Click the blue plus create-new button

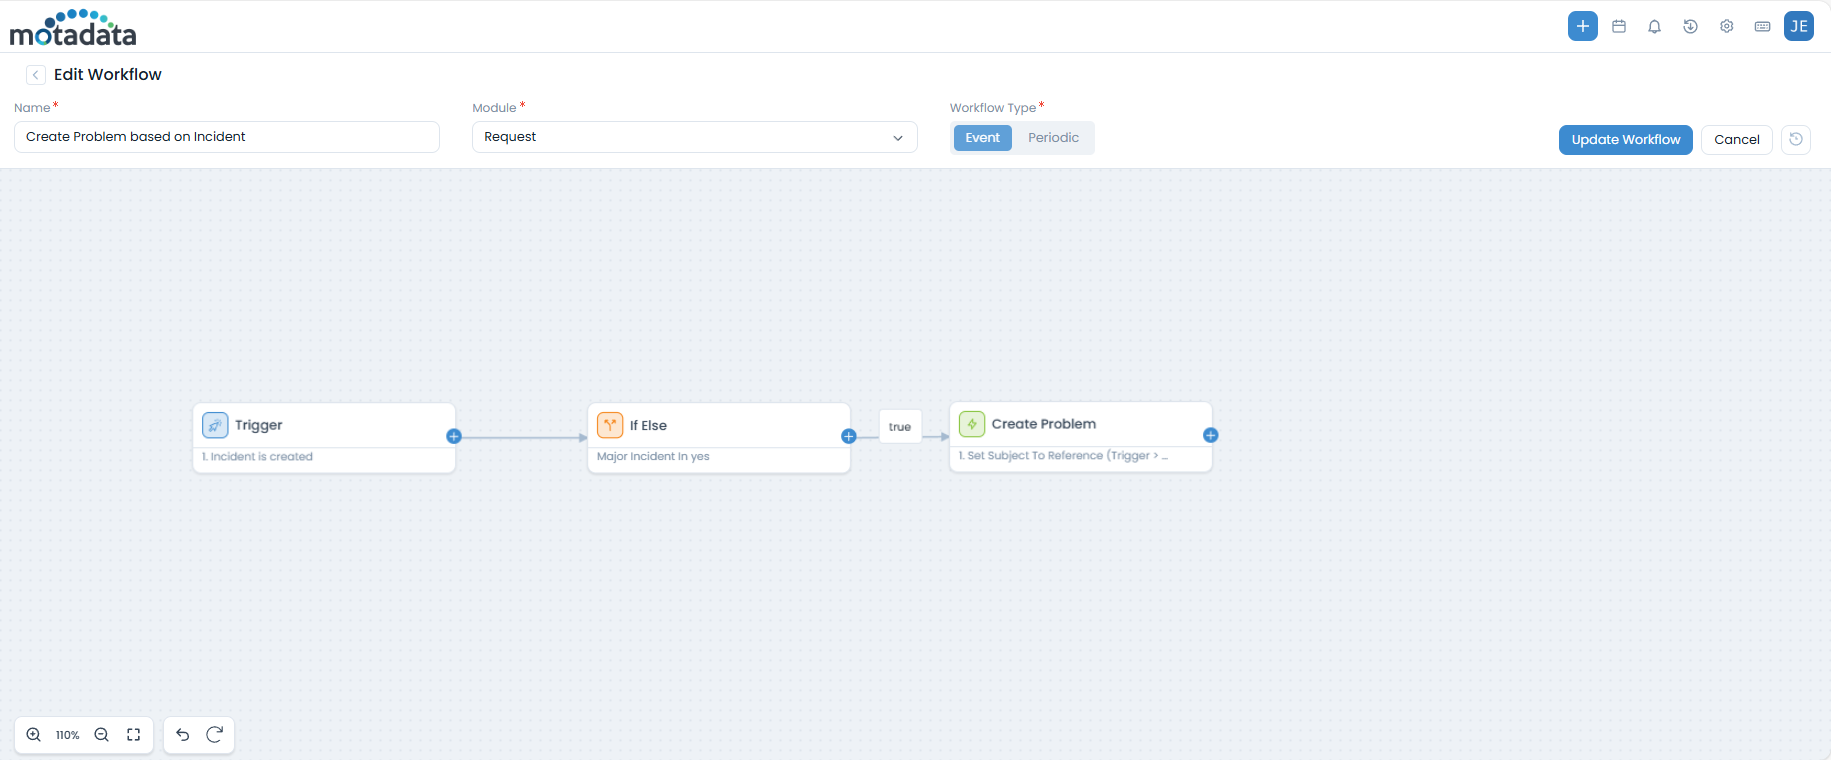[x=1582, y=27]
